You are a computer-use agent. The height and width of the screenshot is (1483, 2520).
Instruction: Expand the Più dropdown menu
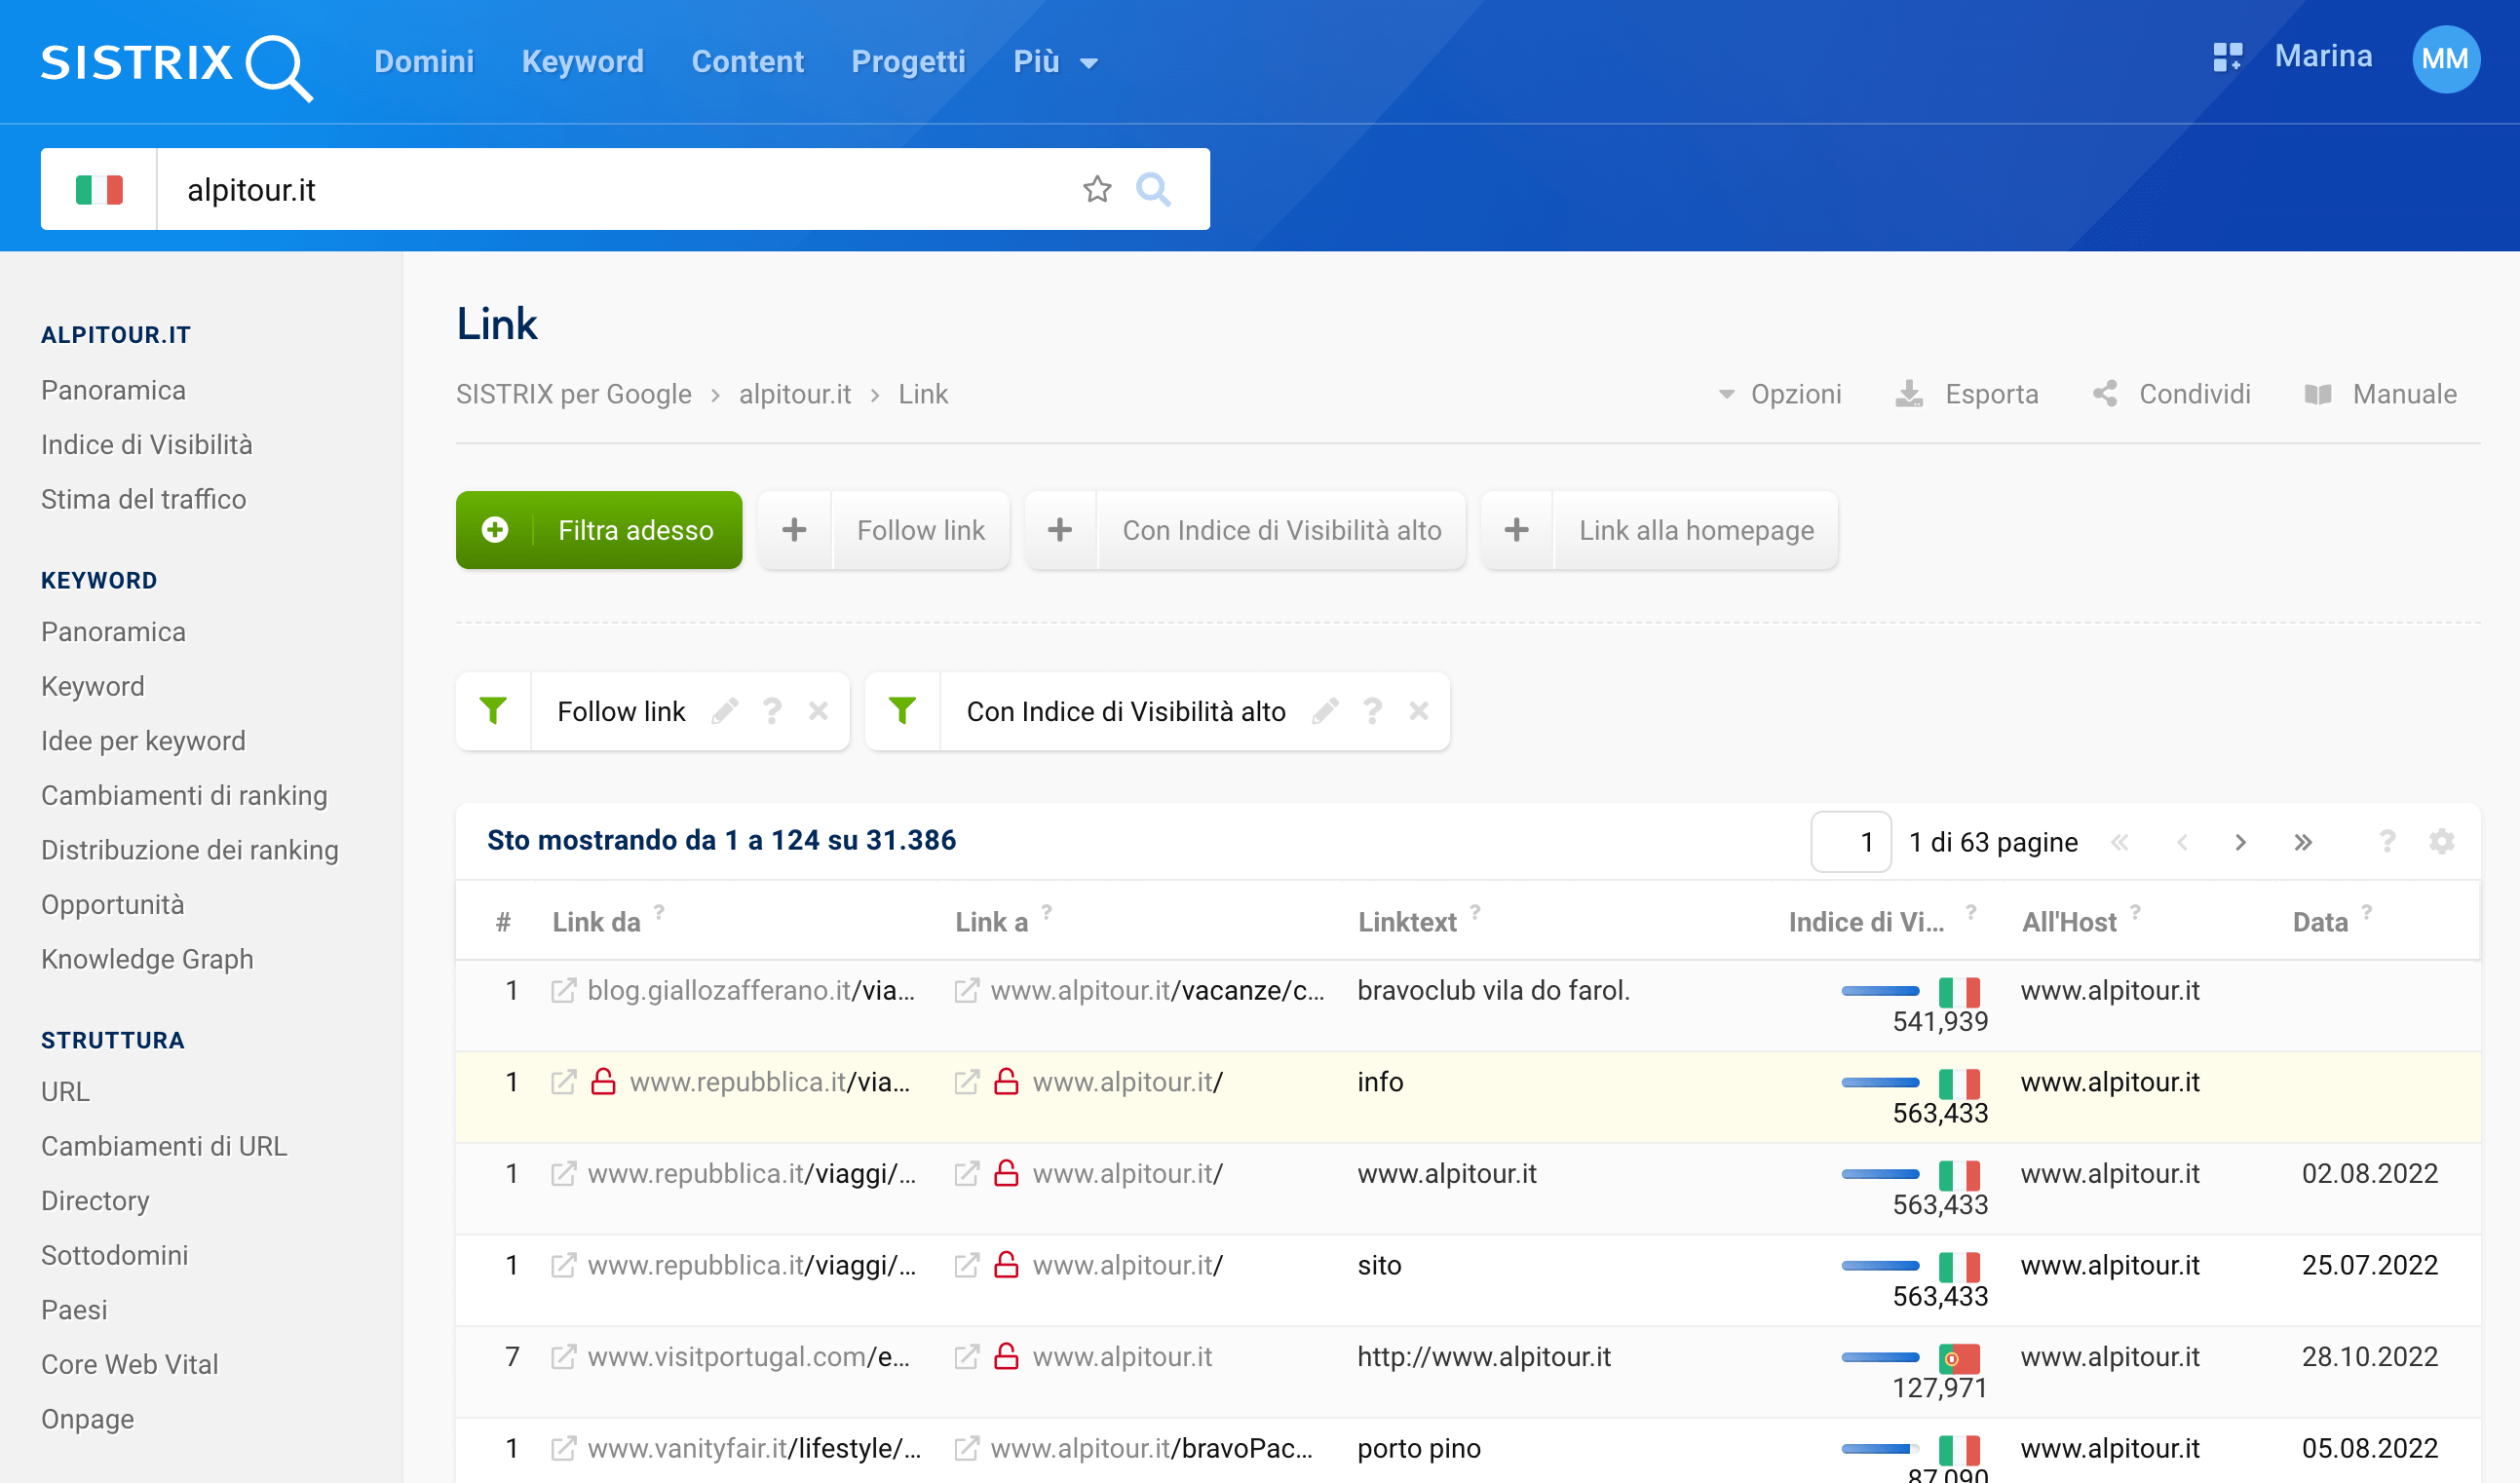1055,62
